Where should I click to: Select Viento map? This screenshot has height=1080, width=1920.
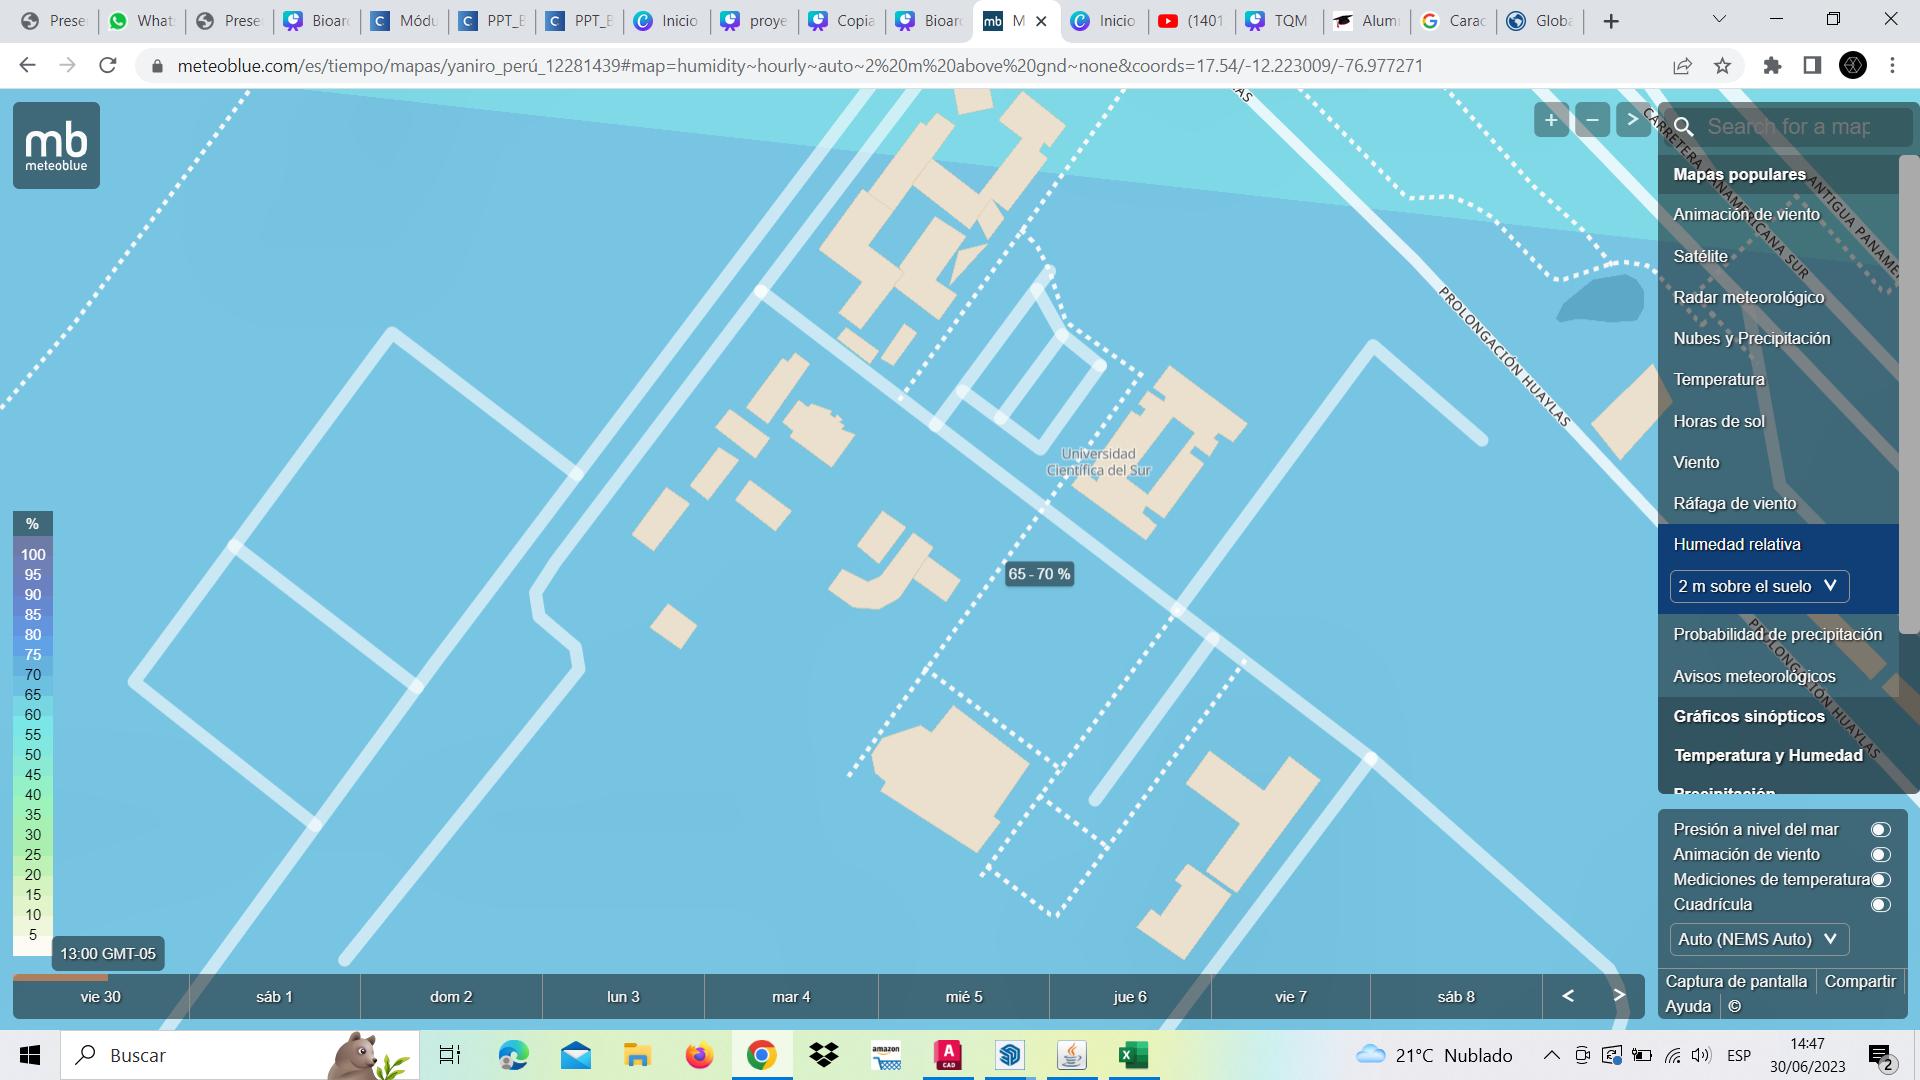pyautogui.click(x=1696, y=462)
